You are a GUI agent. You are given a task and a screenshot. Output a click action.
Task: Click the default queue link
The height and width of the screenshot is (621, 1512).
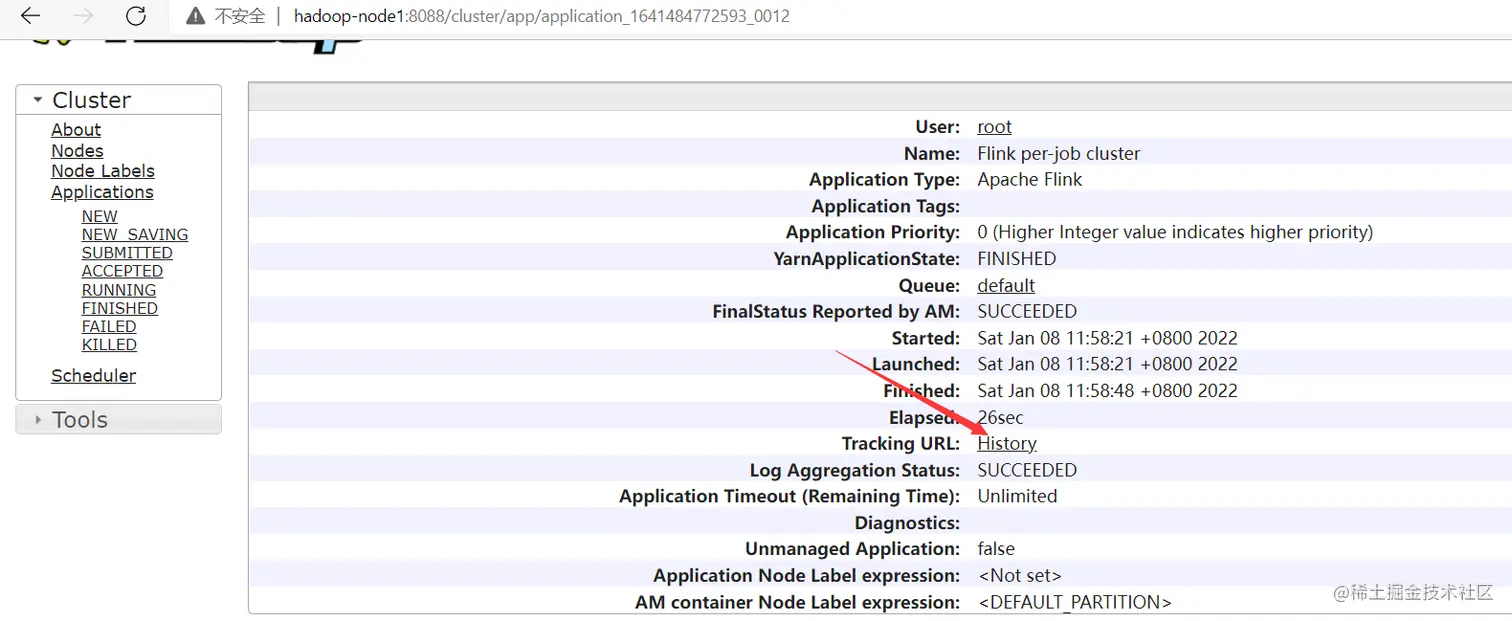click(1006, 285)
